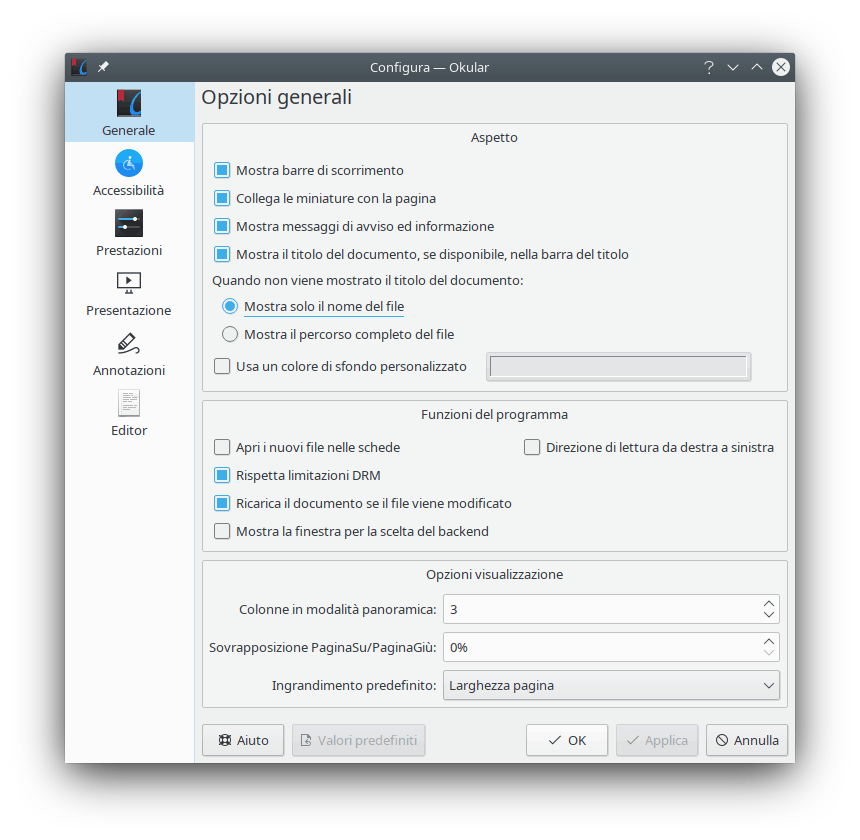Click the custom background color swatch
Screen dimensions: 860x840
point(618,367)
